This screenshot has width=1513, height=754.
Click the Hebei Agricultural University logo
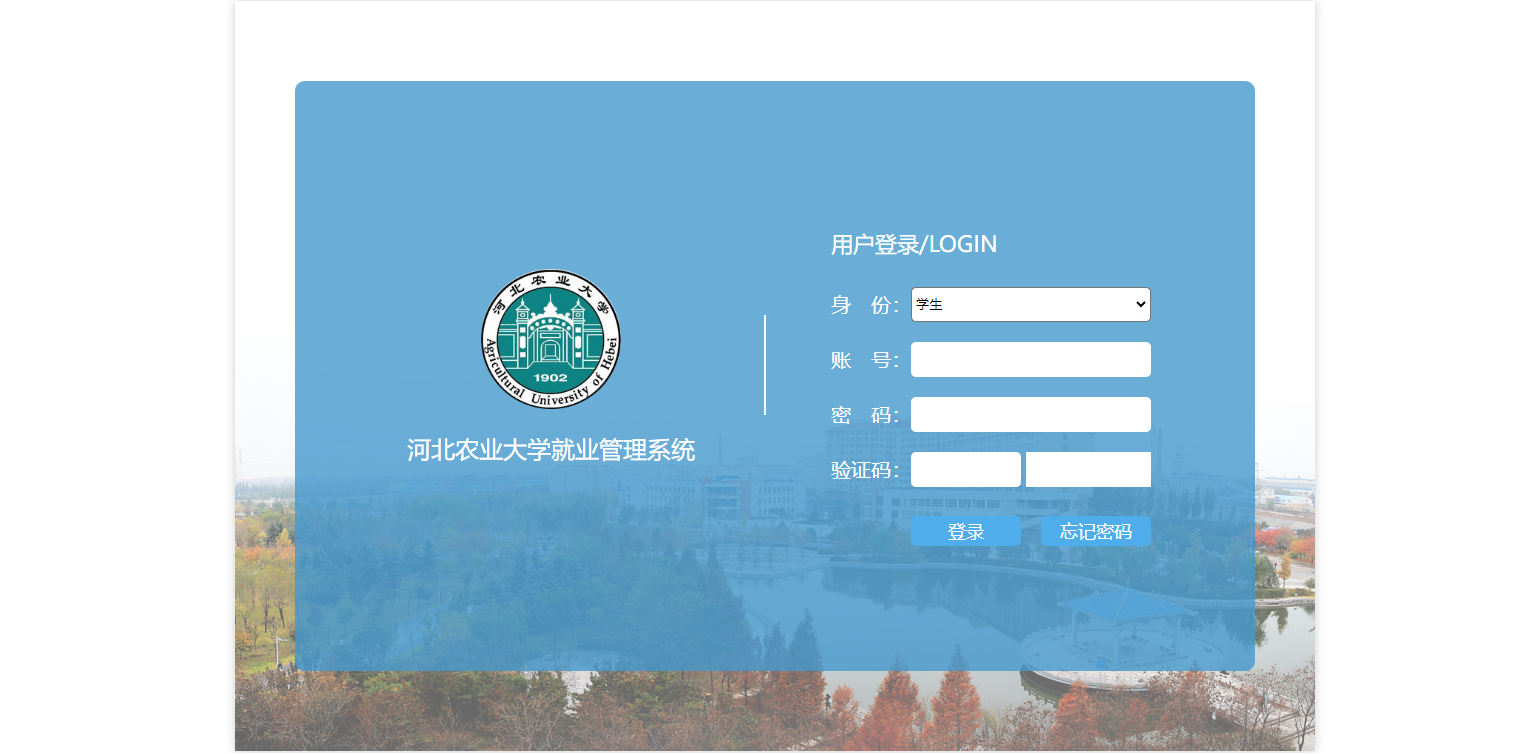point(551,339)
